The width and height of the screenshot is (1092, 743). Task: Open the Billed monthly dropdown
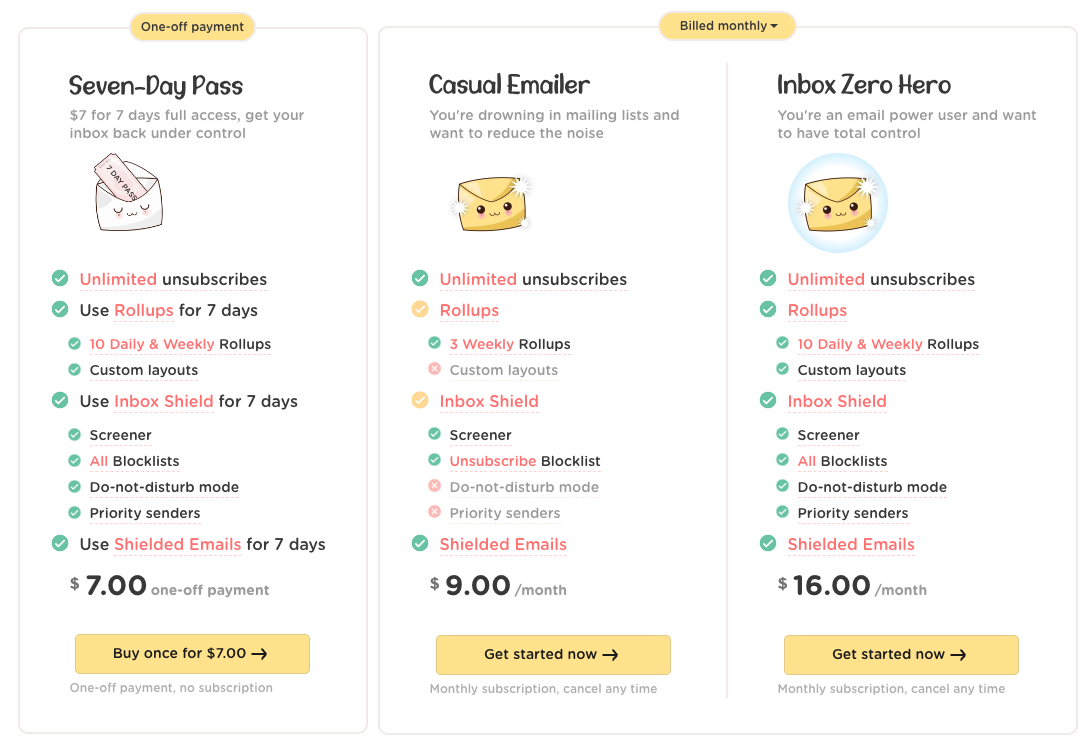pyautogui.click(x=727, y=26)
